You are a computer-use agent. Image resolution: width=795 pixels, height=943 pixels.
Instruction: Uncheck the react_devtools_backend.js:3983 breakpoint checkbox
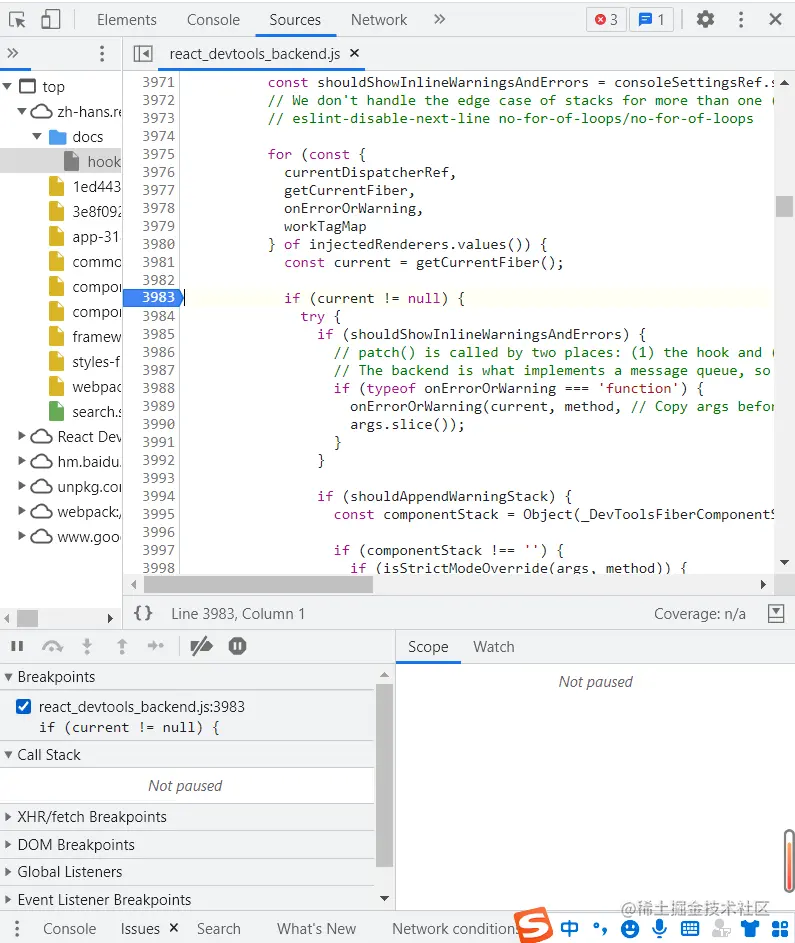[23, 706]
